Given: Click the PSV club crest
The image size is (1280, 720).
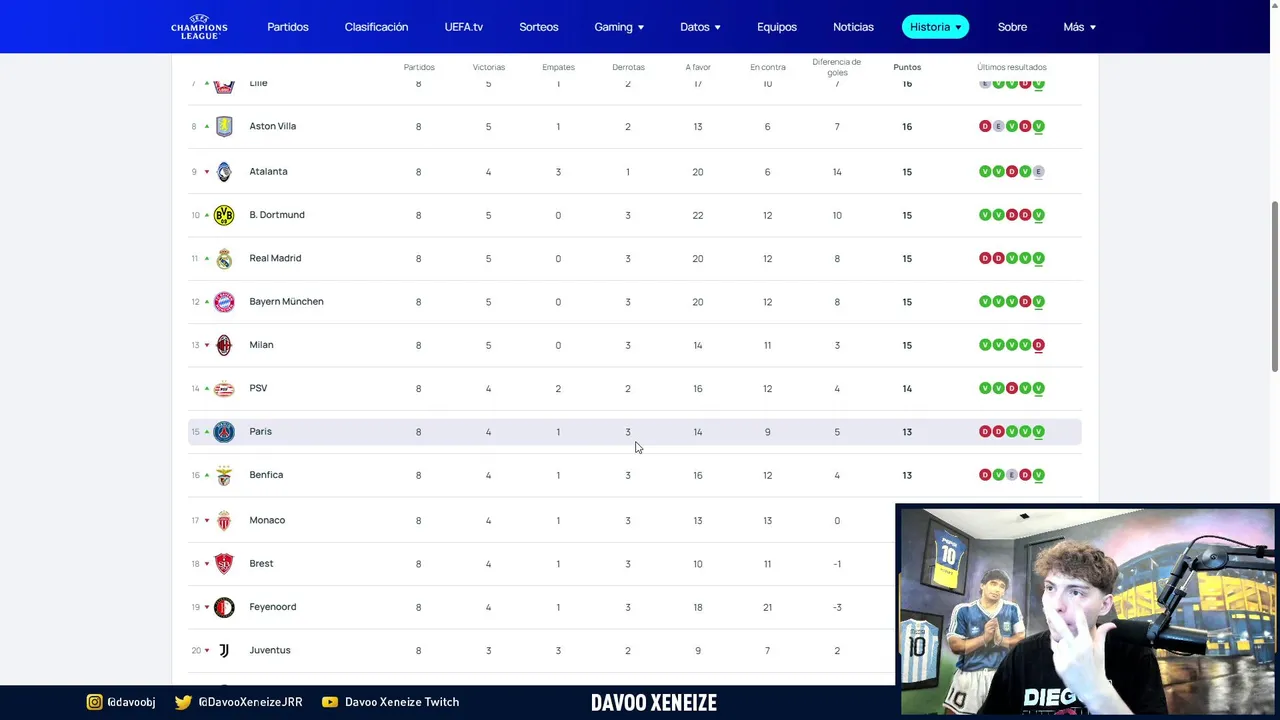Looking at the screenshot, I should pos(224,389).
